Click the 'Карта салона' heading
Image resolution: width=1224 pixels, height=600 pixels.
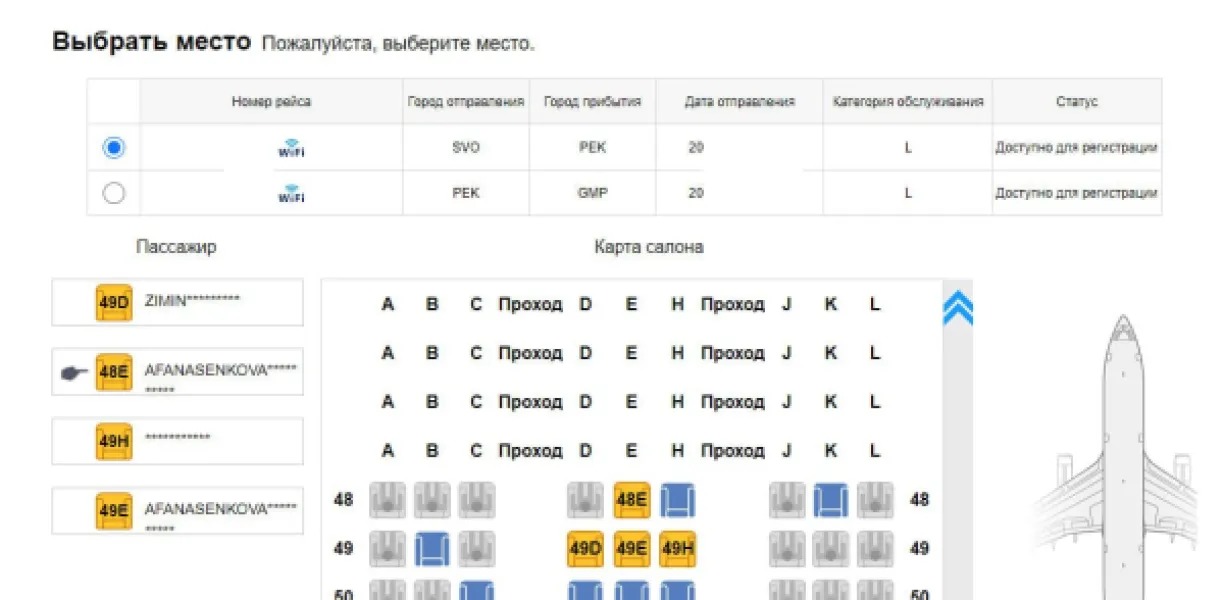(648, 247)
